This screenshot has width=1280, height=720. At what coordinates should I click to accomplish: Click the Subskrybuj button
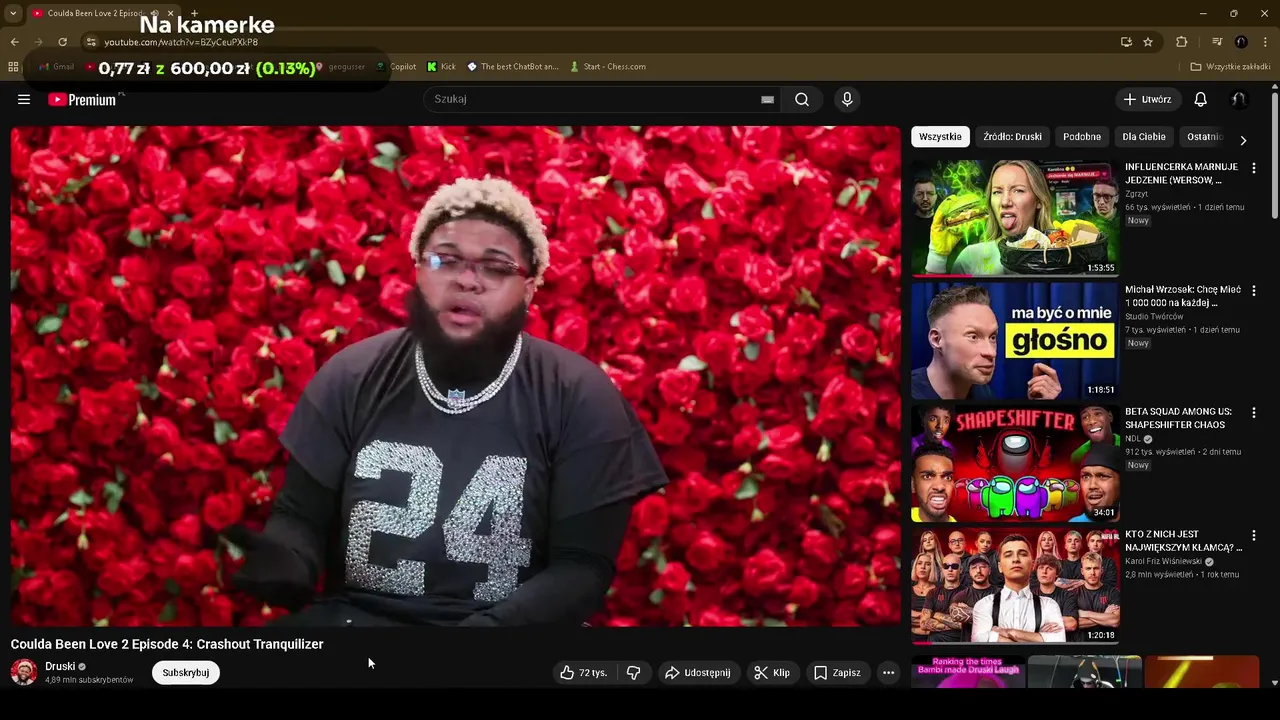[186, 673]
